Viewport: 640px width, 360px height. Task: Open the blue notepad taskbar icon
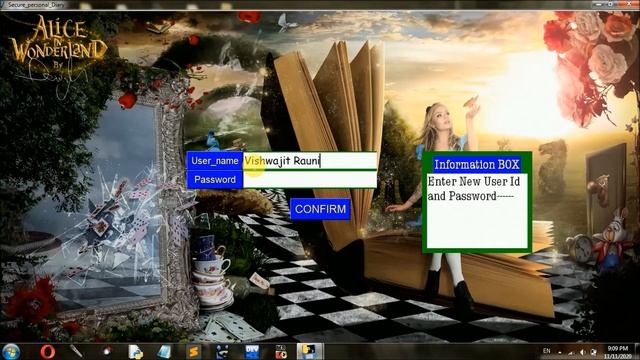point(164,351)
